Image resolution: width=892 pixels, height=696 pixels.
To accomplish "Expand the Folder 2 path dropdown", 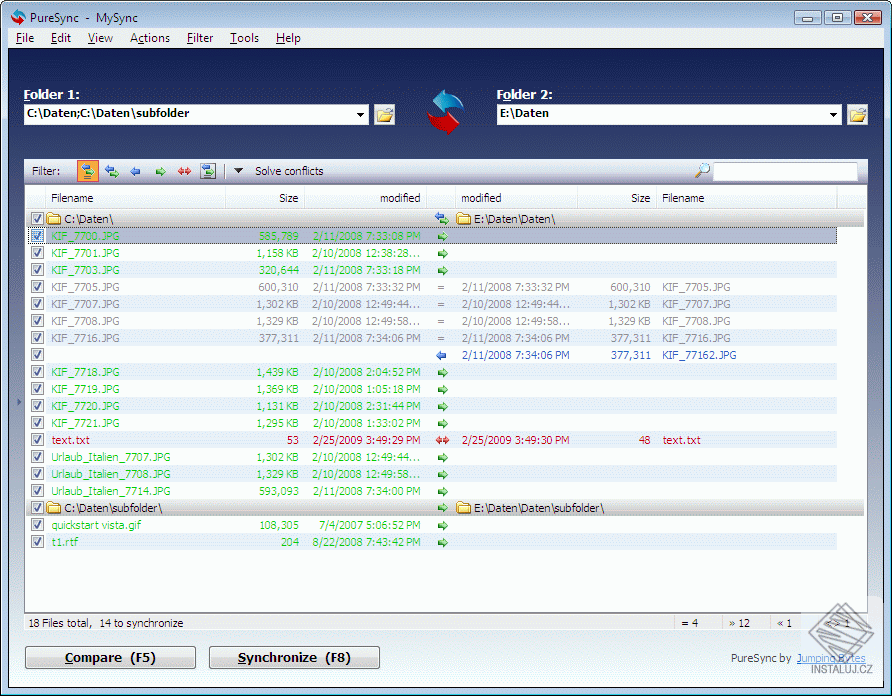I will click(833, 115).
